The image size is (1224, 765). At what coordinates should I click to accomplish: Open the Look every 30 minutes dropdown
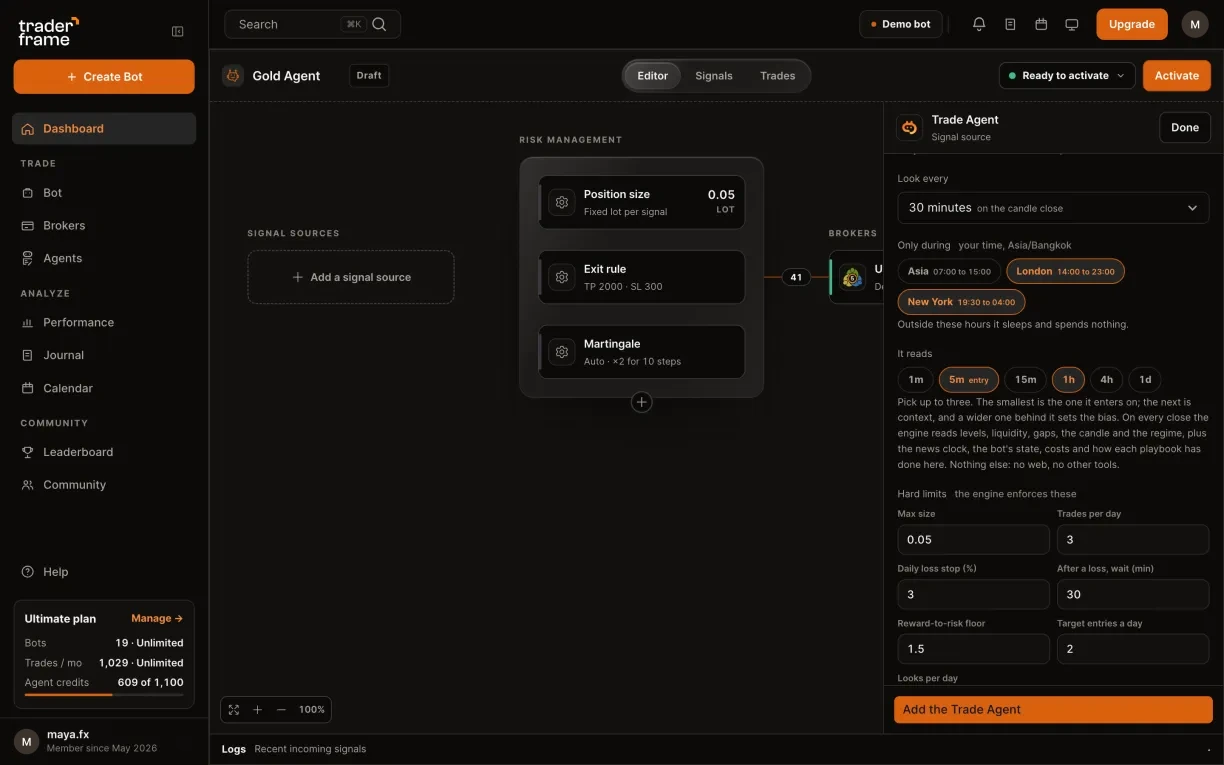pos(1053,208)
